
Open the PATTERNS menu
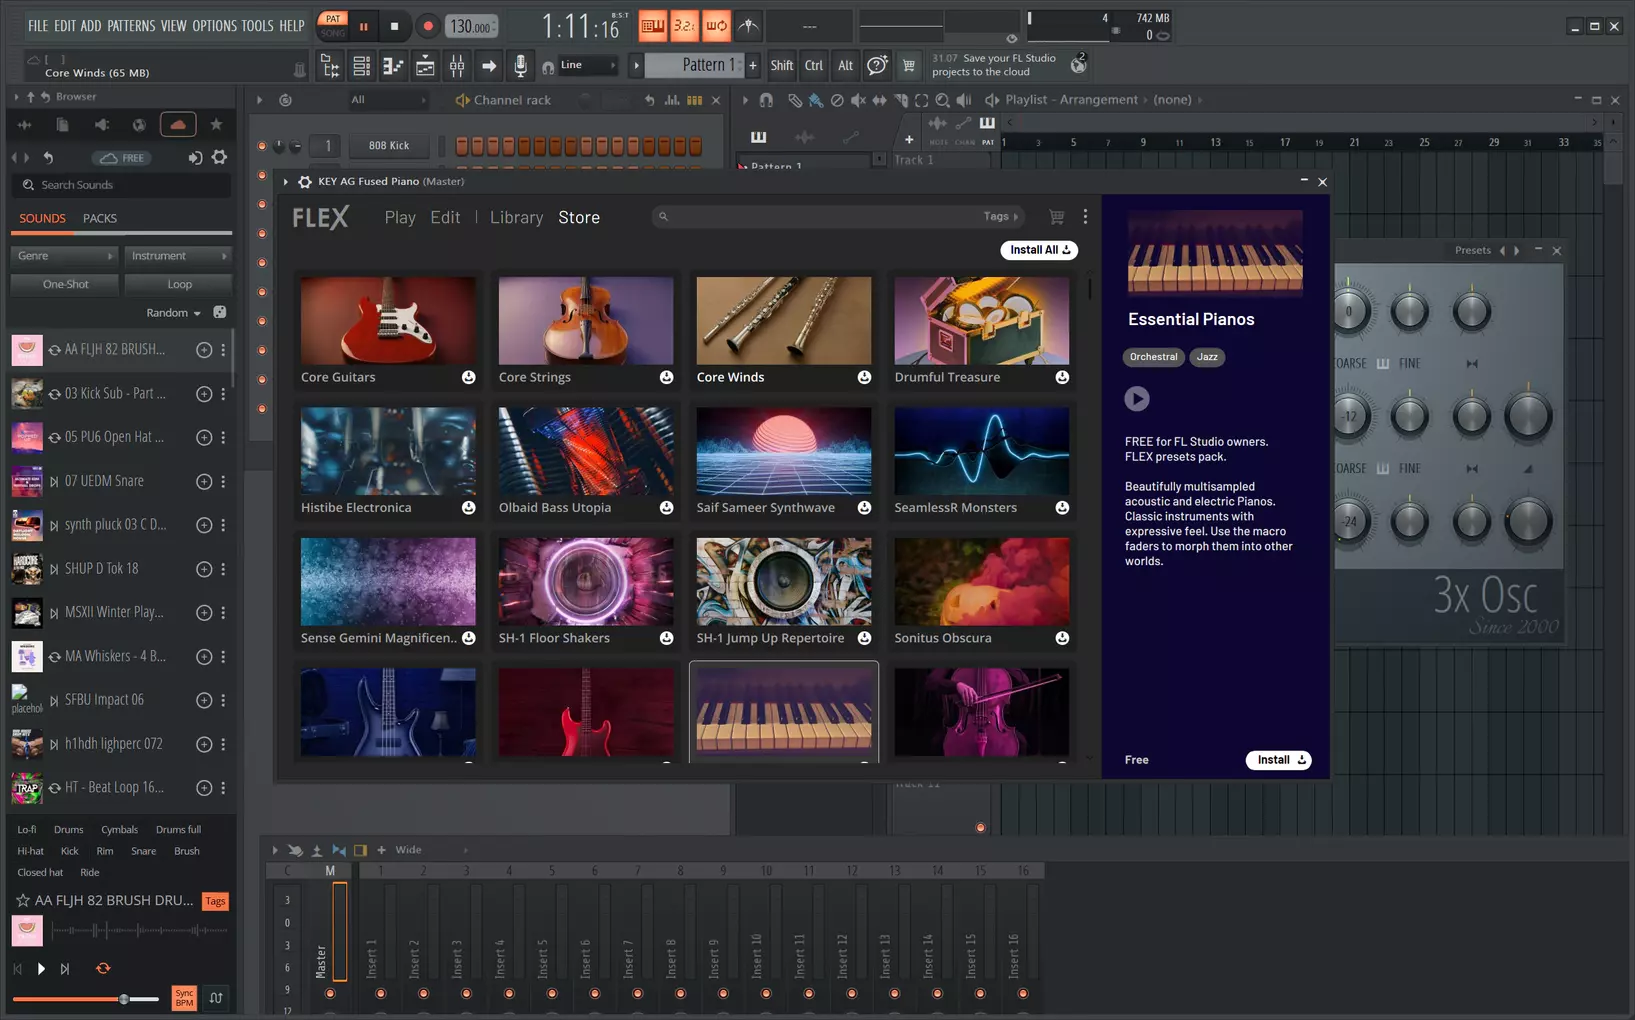point(131,26)
